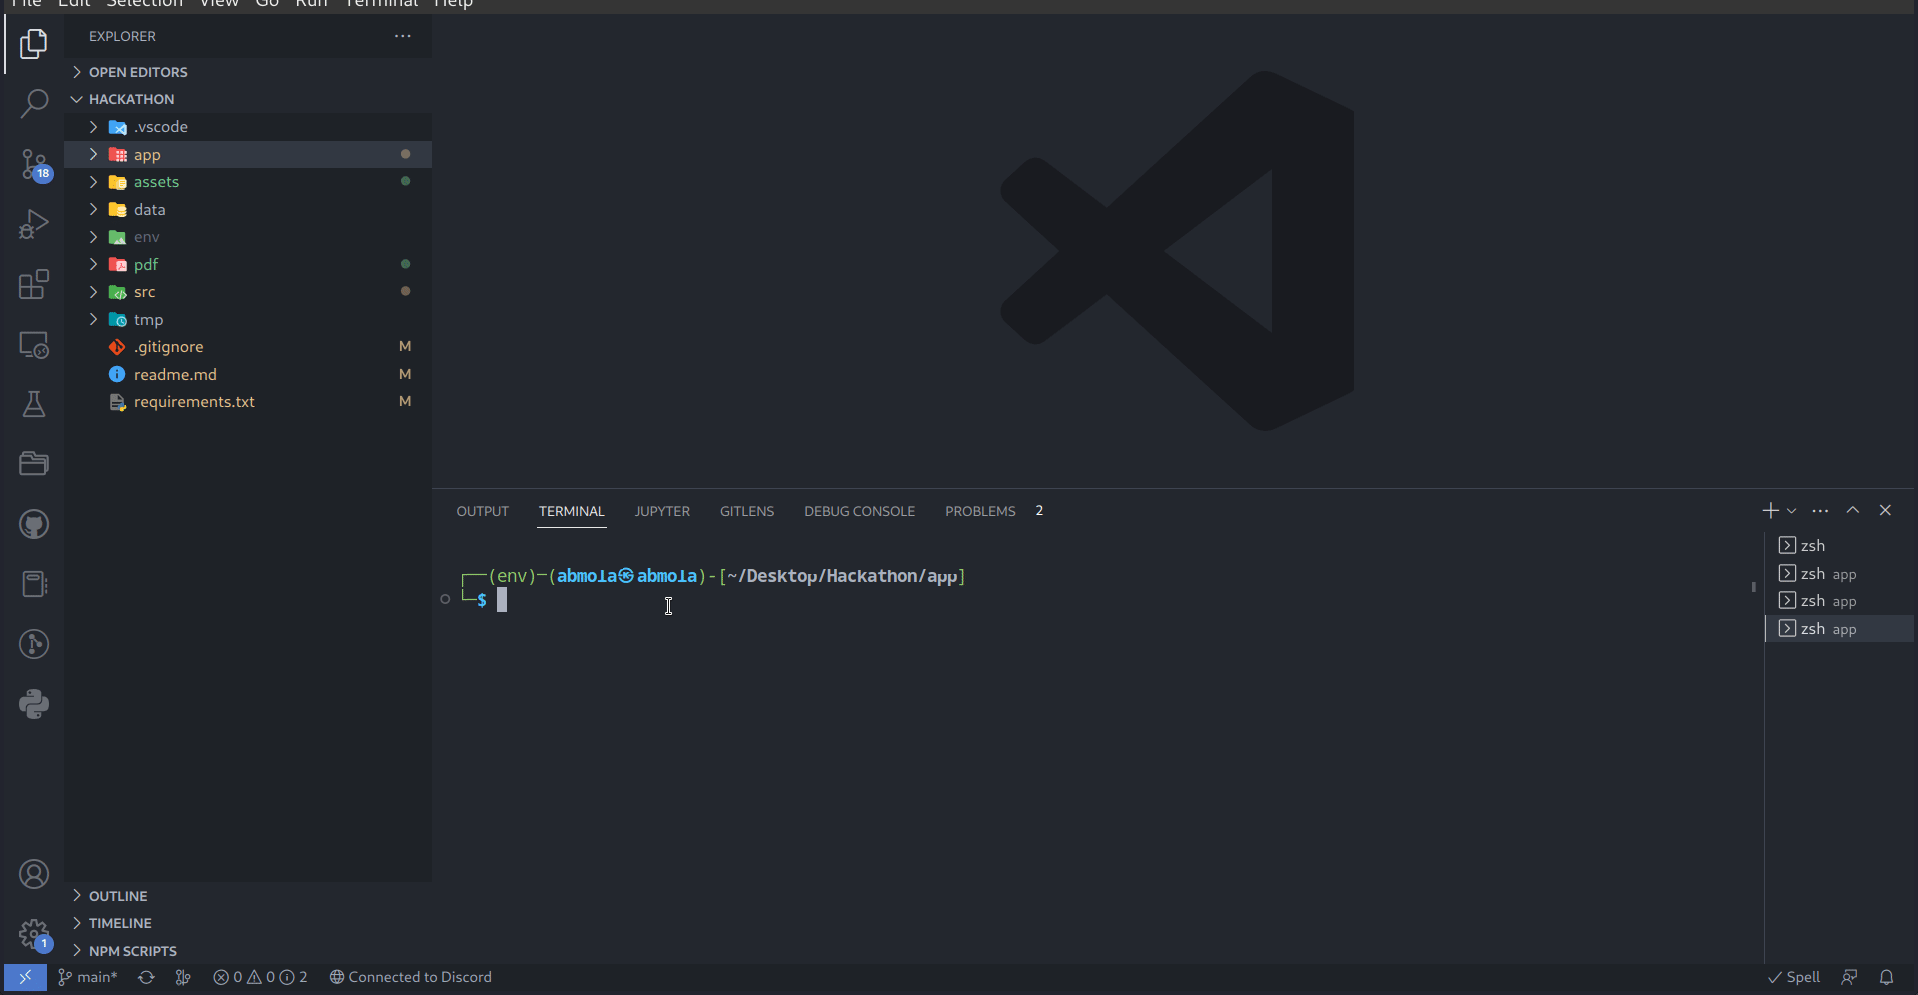The height and width of the screenshot is (995, 1918).
Task: Open the Explorer view icon
Action: 34,44
